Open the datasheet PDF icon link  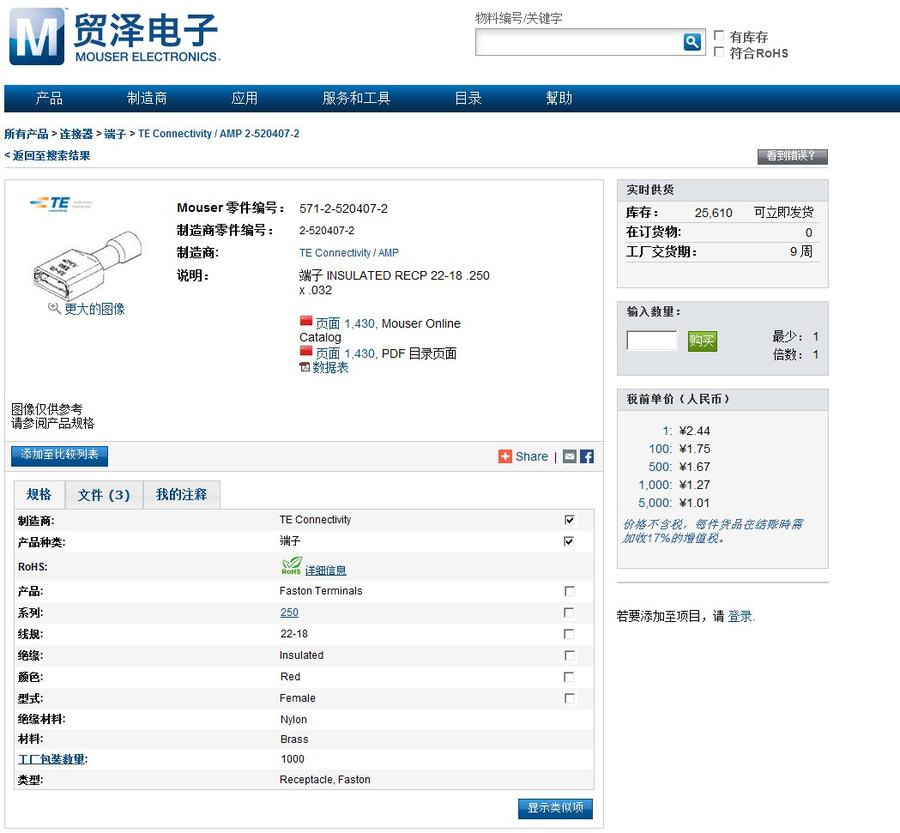306,368
